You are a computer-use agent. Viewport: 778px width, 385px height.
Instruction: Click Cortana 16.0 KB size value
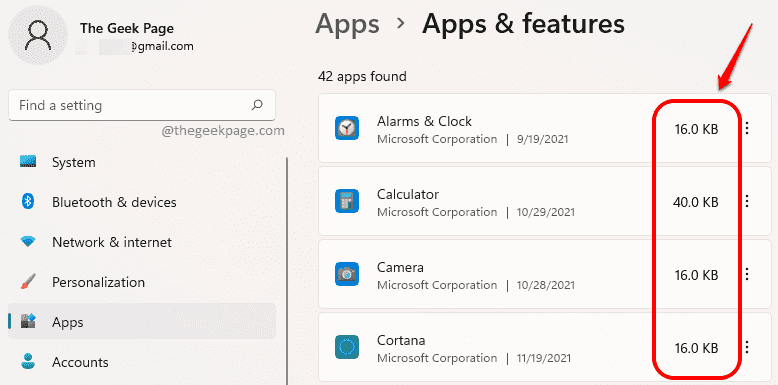696,348
